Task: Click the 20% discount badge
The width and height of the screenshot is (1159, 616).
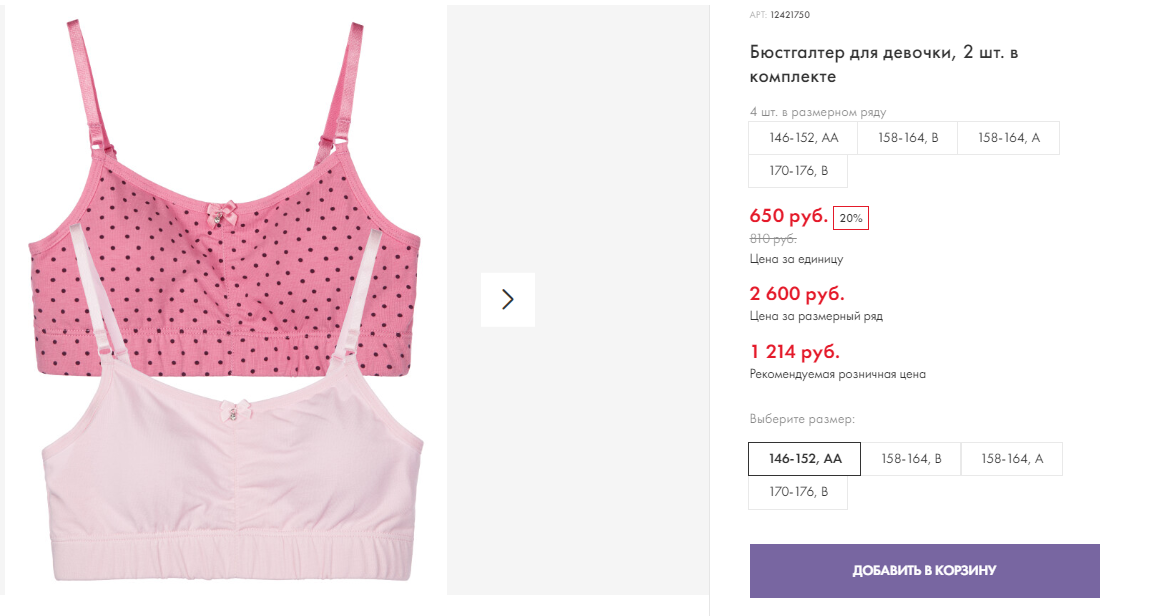Action: tap(851, 218)
